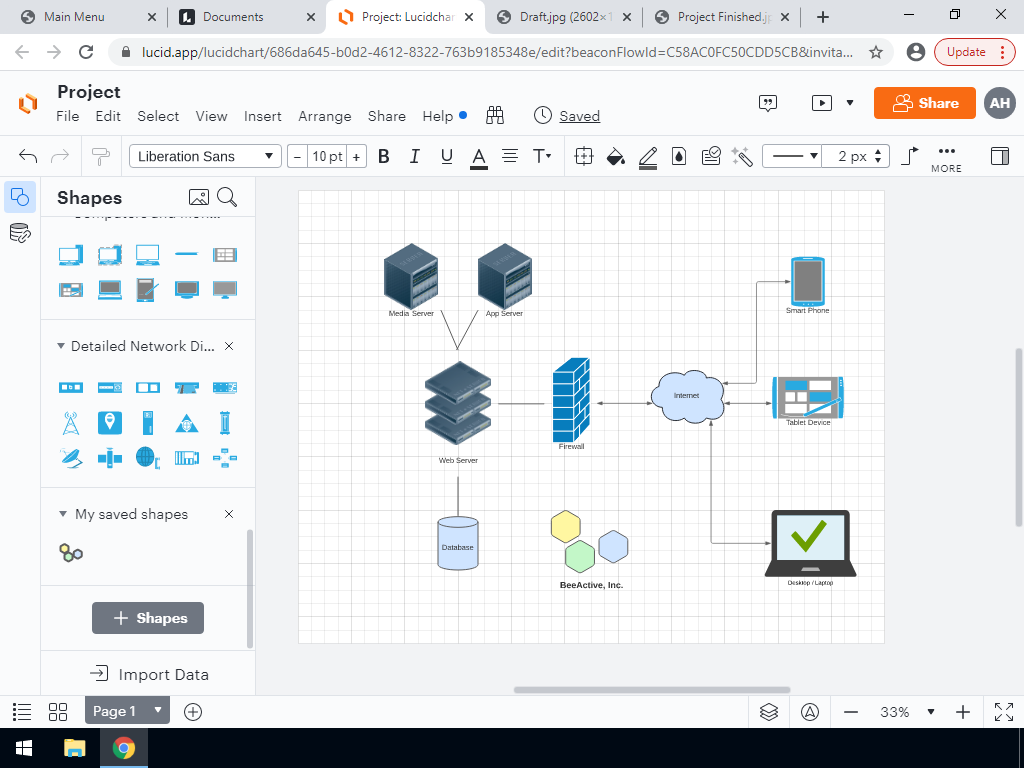1024x768 pixels.
Task: Click the magic wand sparkle icon
Action: click(x=742, y=156)
